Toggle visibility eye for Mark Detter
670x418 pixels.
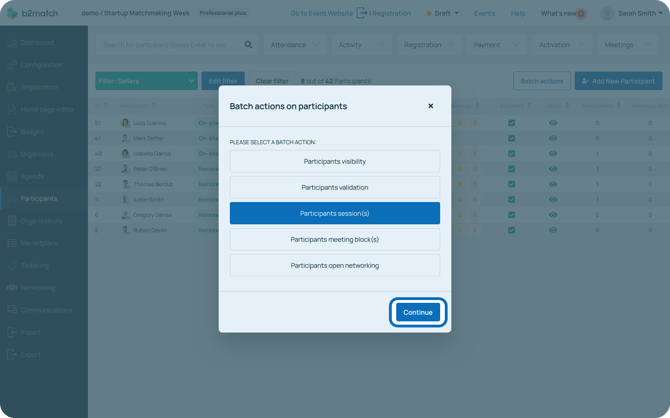[553, 138]
